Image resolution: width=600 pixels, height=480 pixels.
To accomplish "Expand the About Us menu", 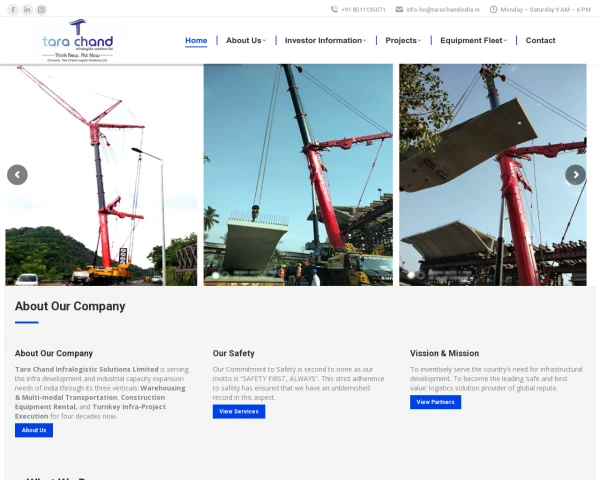I will pos(246,41).
